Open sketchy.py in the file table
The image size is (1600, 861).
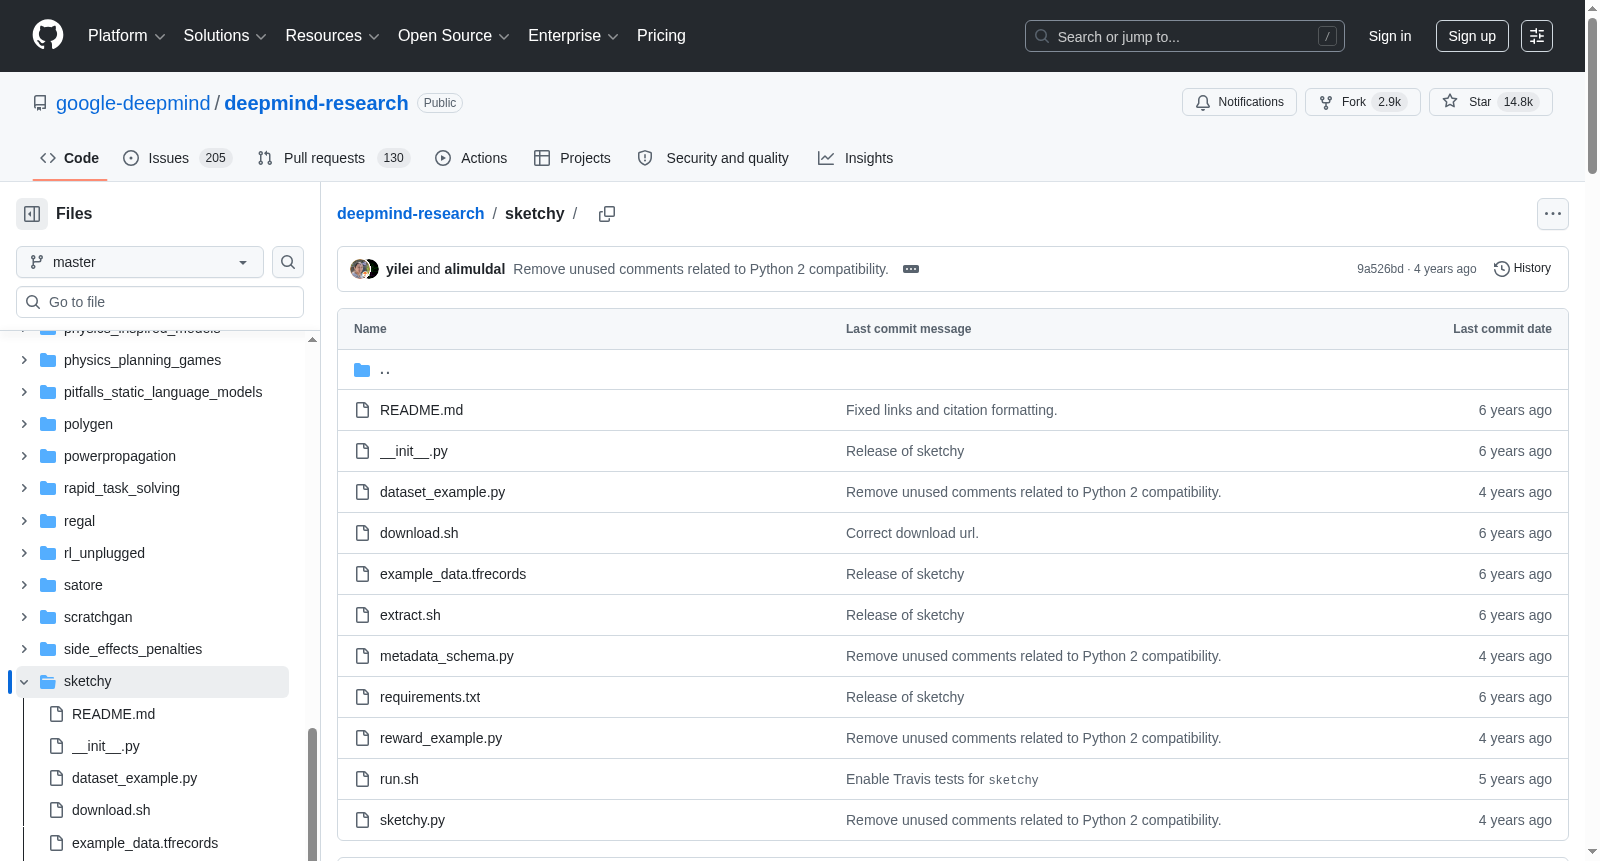tap(412, 820)
